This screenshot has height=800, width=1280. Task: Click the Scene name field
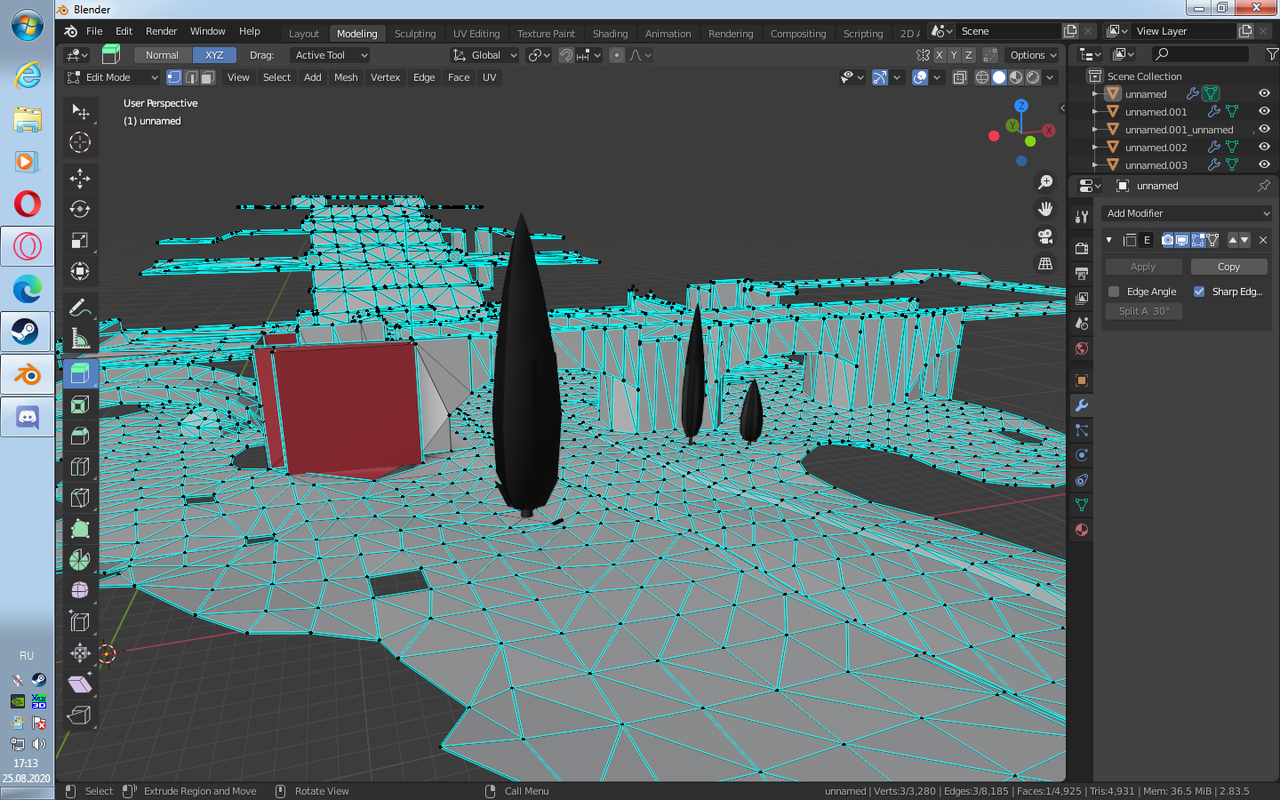1008,31
